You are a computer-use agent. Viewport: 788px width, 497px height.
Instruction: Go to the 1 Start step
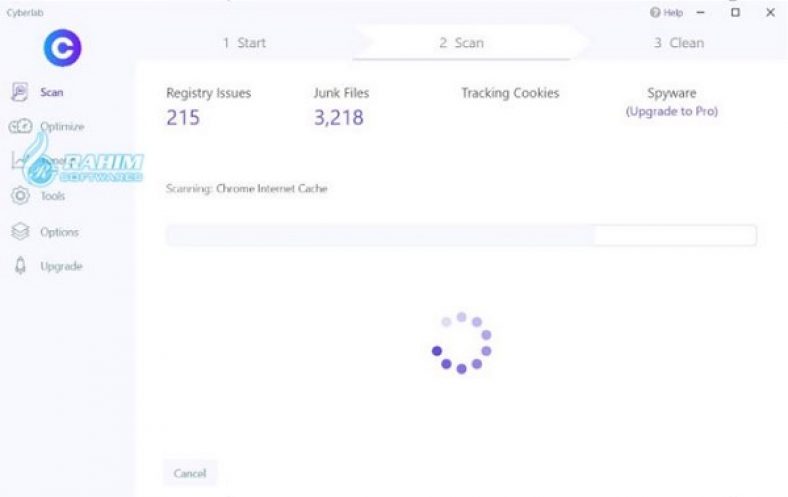tap(244, 43)
